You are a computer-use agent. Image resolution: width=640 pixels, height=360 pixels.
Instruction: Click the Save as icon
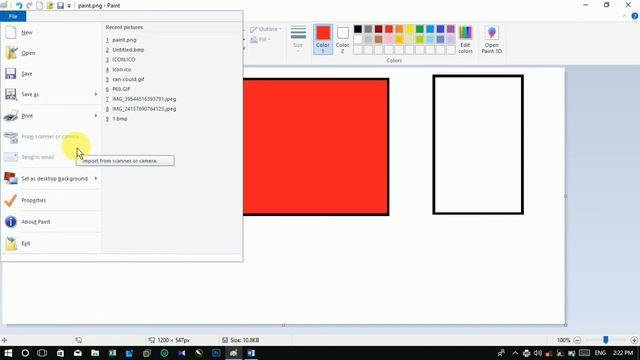point(11,94)
